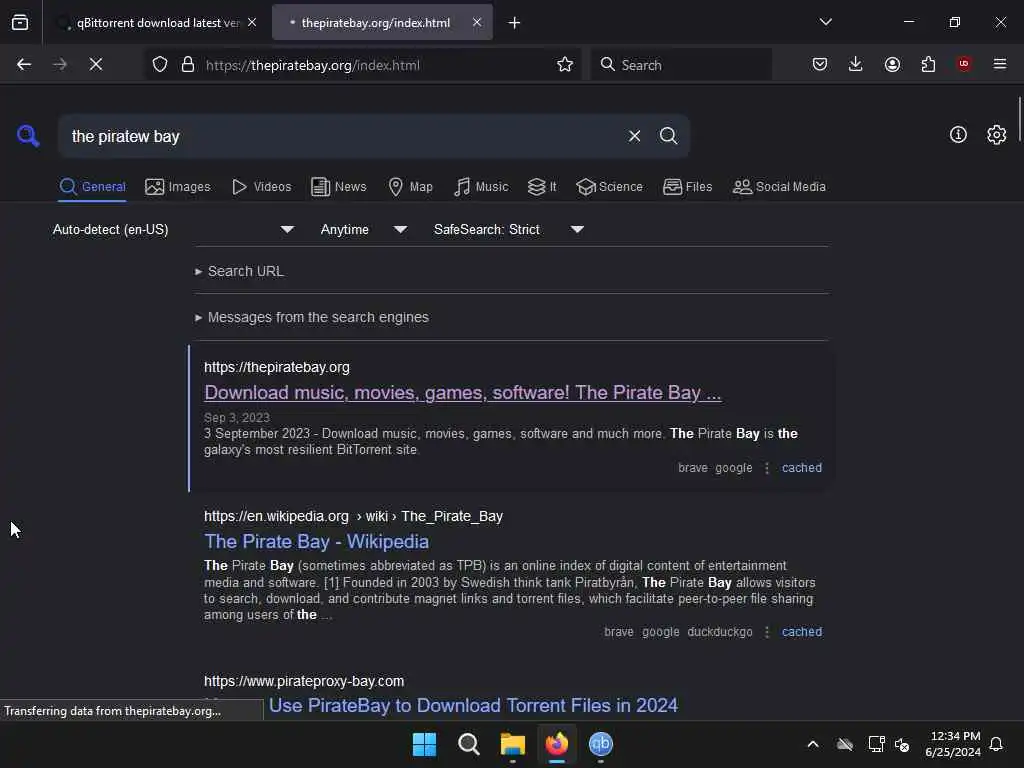The width and height of the screenshot is (1024, 768).
Task: Switch to the Videos category
Action: point(261,187)
